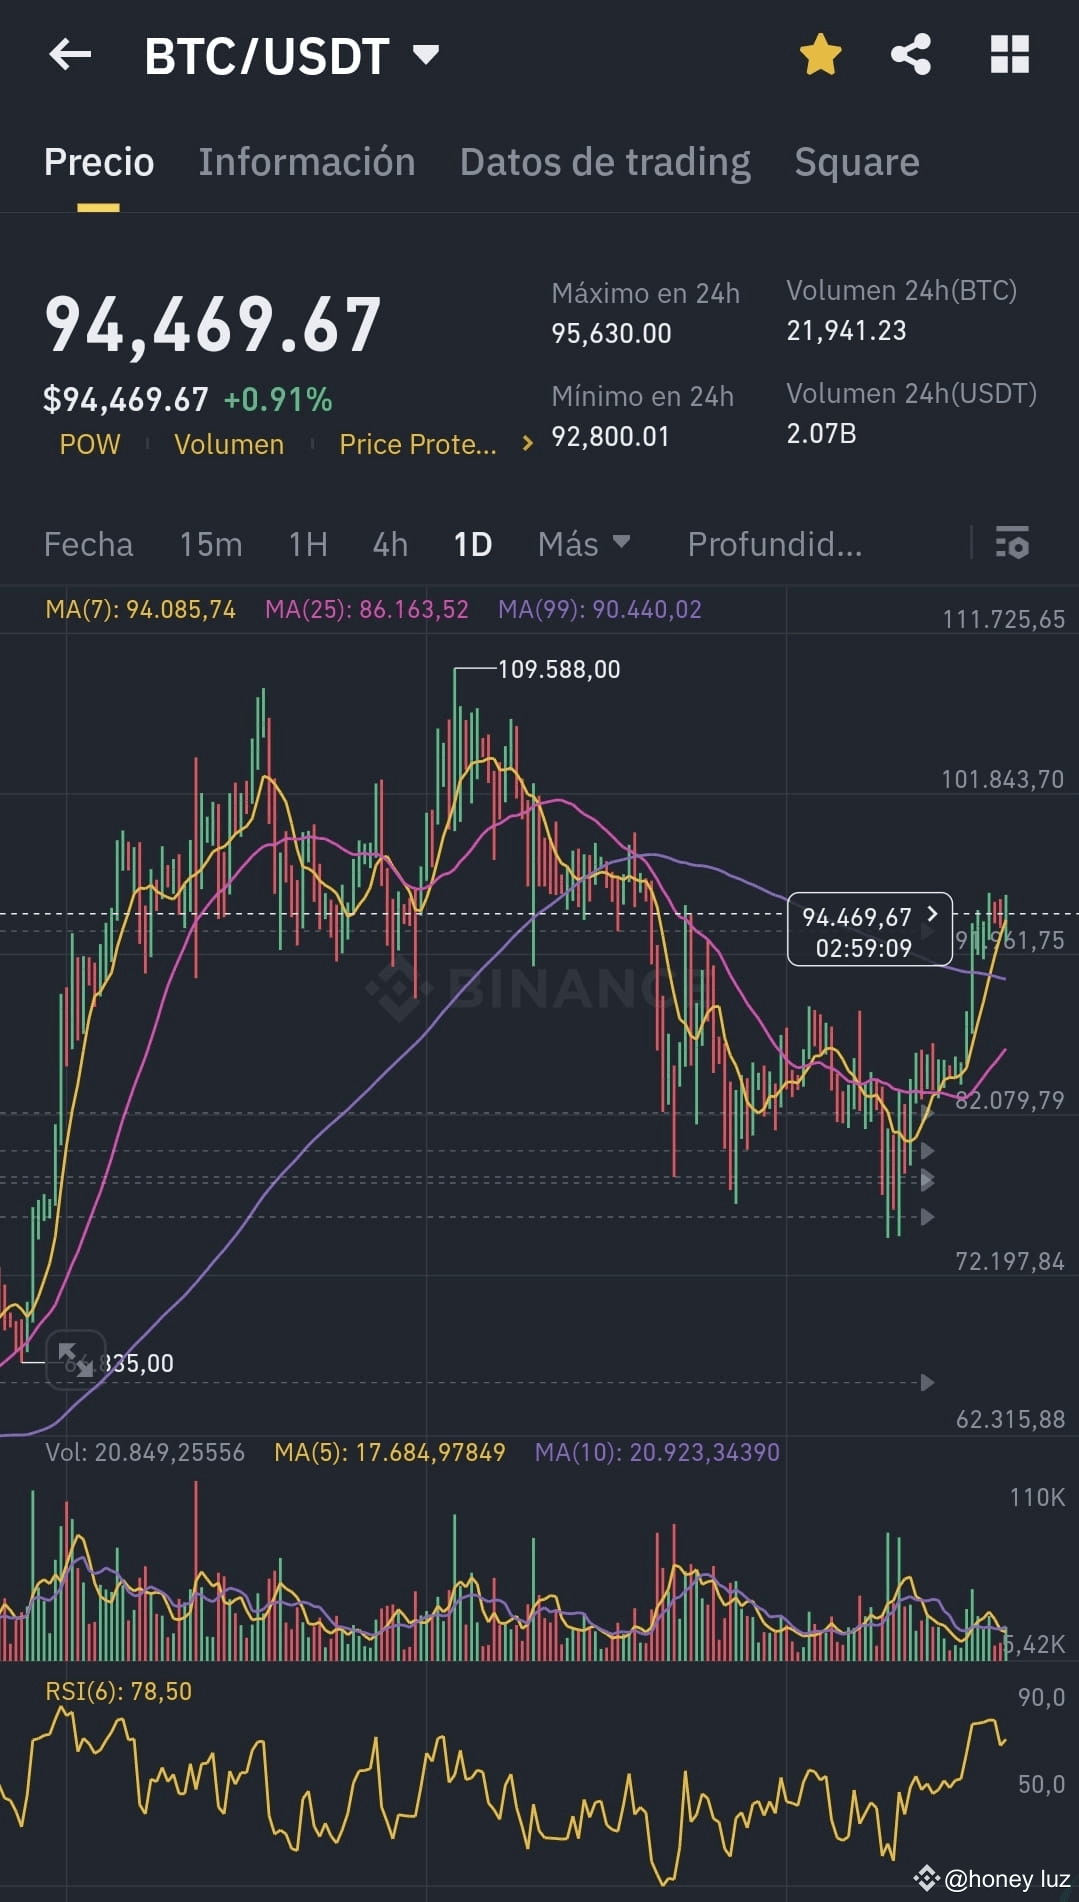Image resolution: width=1079 pixels, height=1902 pixels.
Task: Tap the large 94,469.67 price
Action: pyautogui.click(x=213, y=325)
